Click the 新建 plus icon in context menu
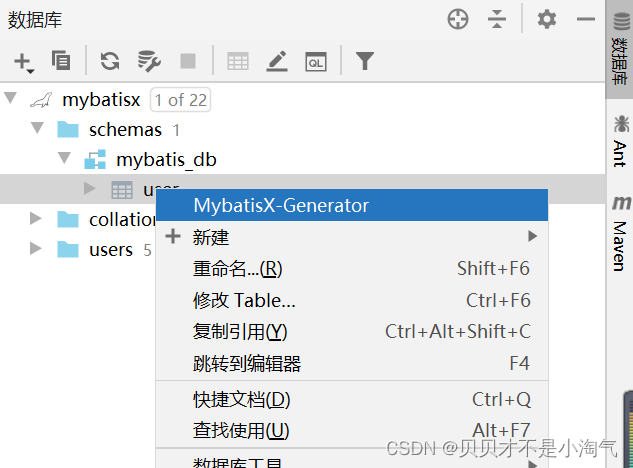This screenshot has width=633, height=468. [x=173, y=236]
